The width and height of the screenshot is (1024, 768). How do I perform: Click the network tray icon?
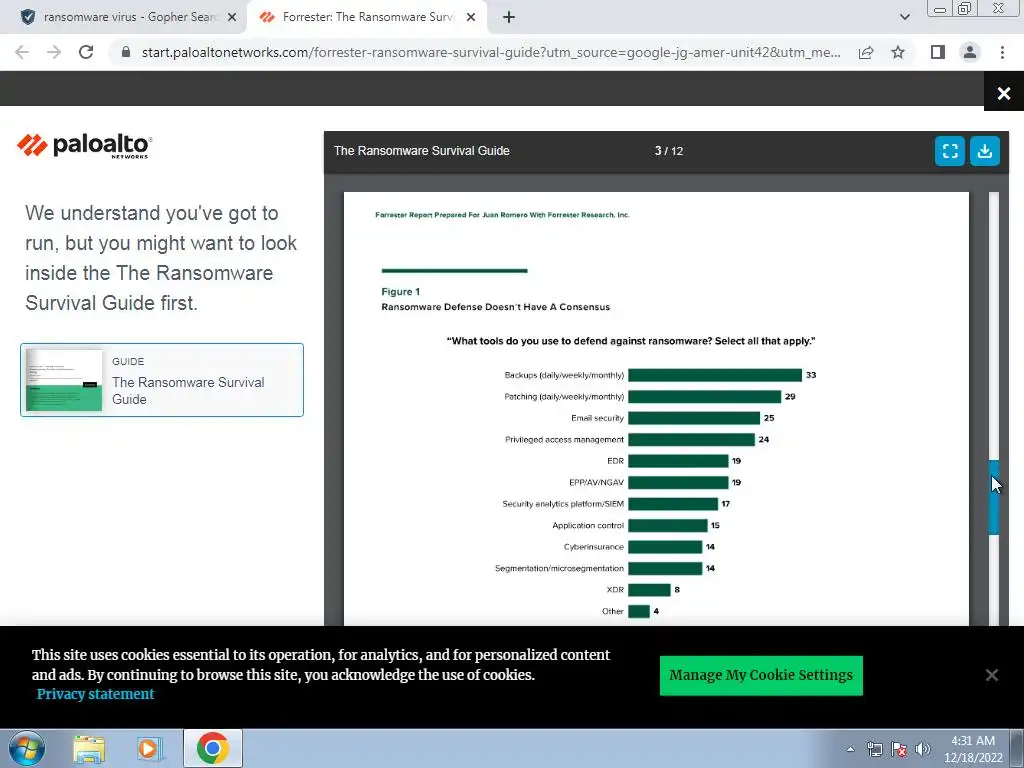tap(874, 749)
